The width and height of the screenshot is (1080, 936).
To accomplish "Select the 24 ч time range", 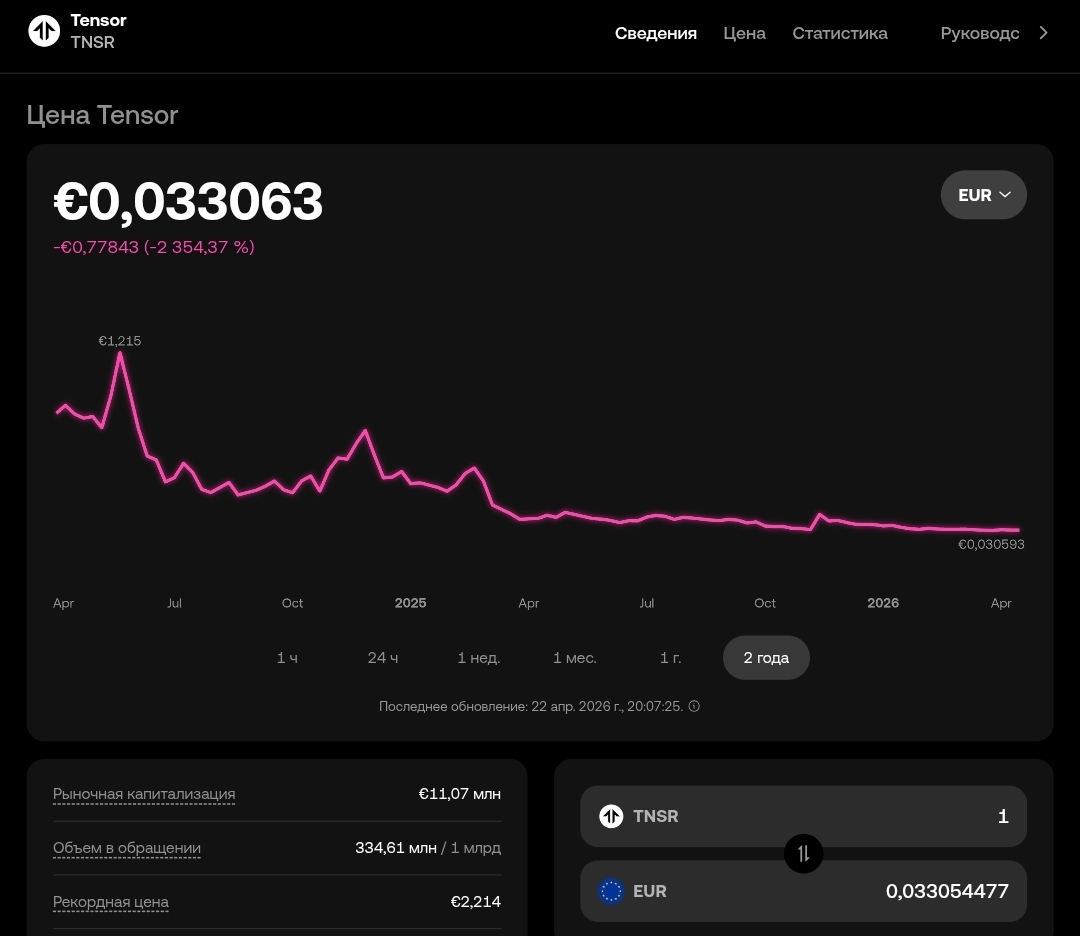I will (383, 658).
